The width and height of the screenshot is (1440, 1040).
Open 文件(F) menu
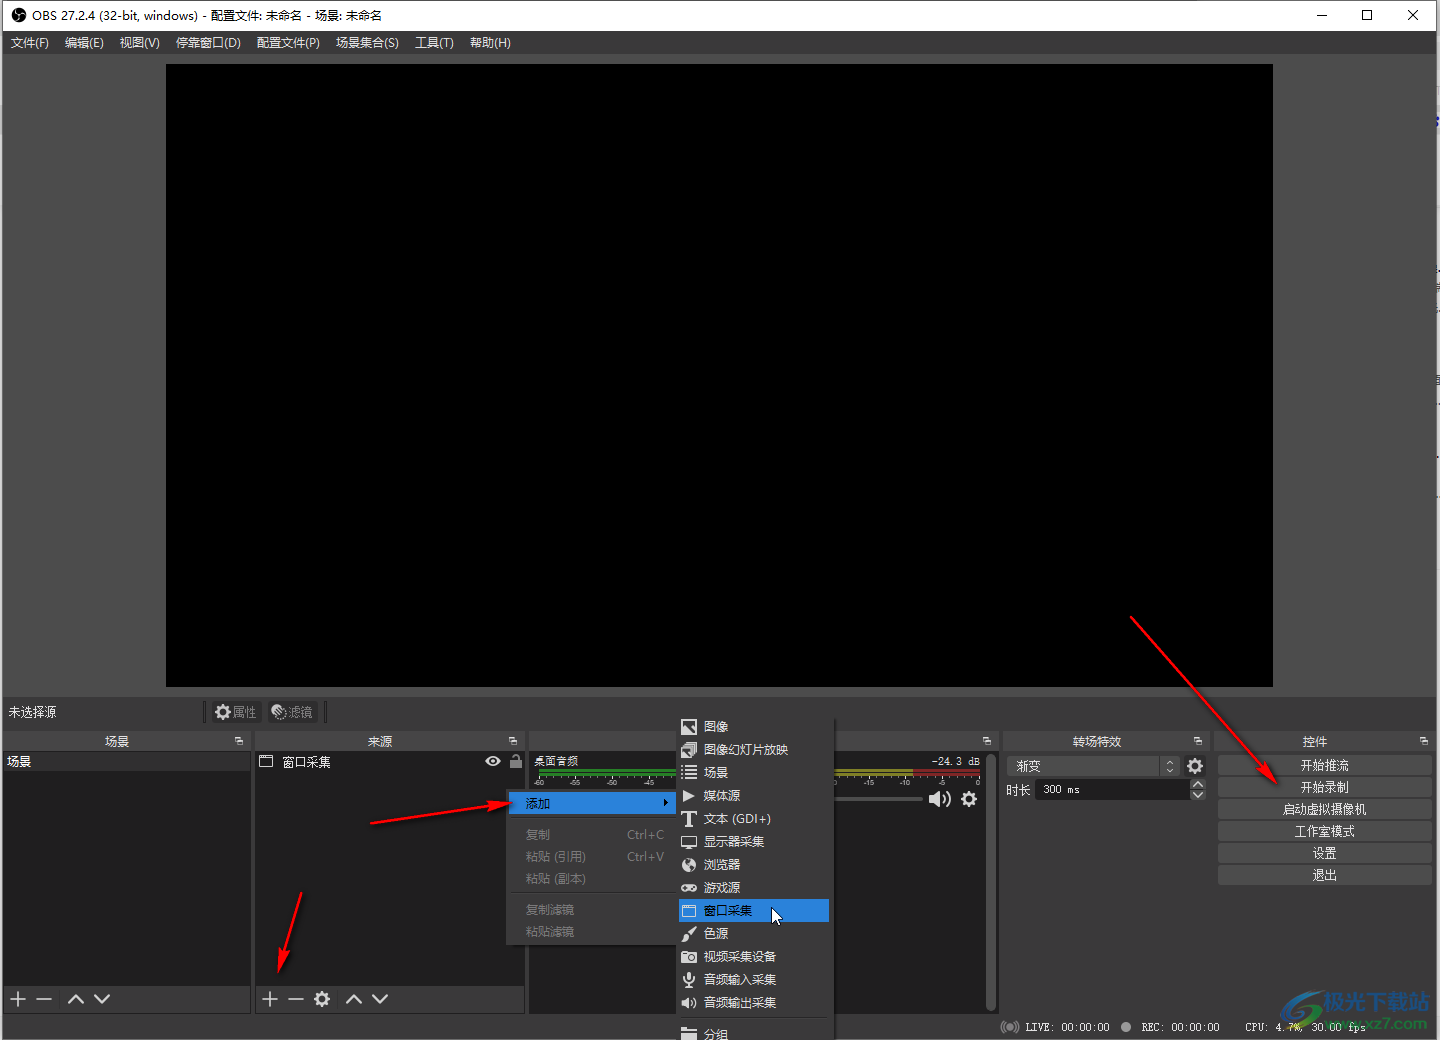click(30, 43)
